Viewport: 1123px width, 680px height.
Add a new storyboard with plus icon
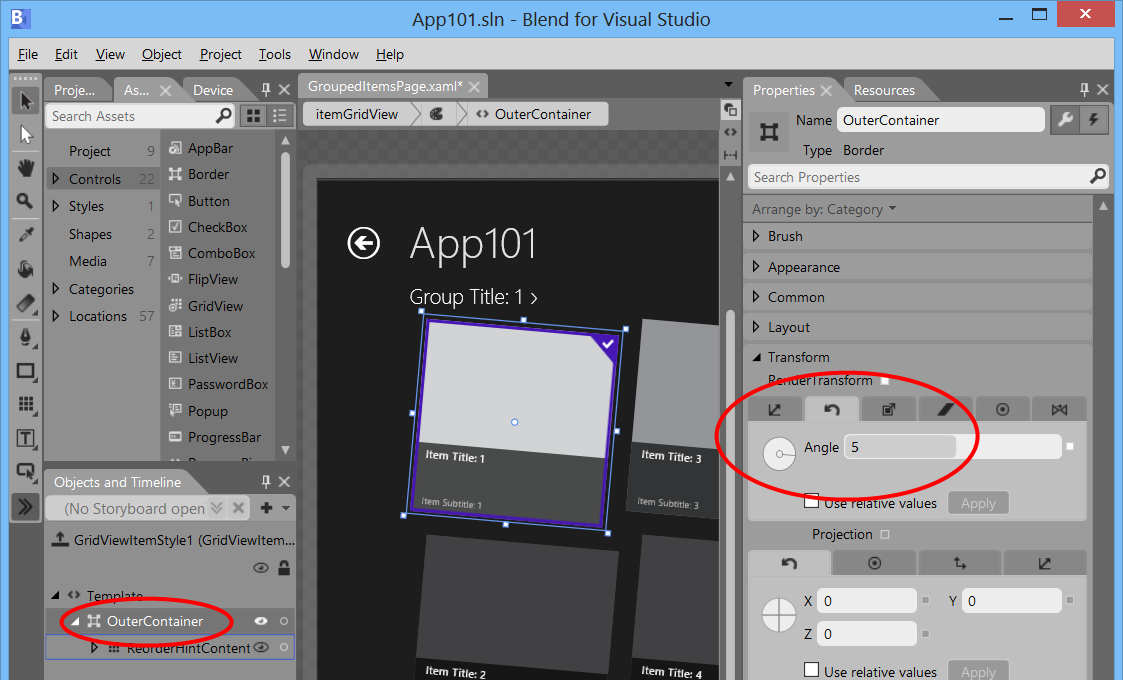(266, 507)
